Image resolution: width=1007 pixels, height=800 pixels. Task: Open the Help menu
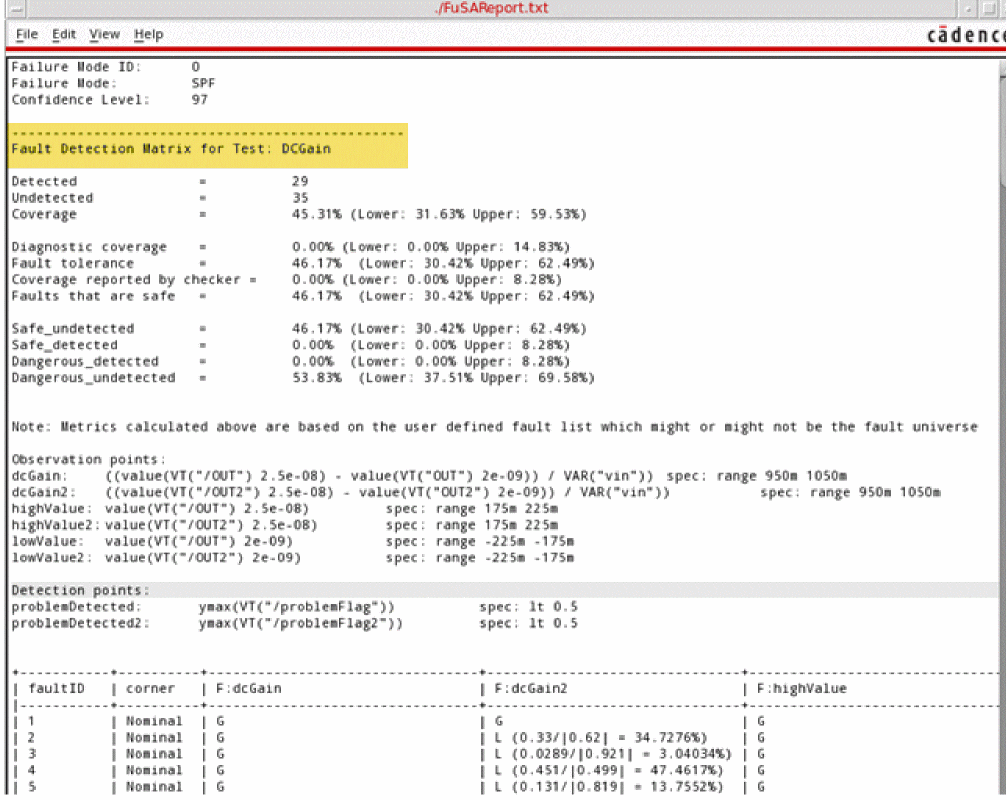pos(148,34)
